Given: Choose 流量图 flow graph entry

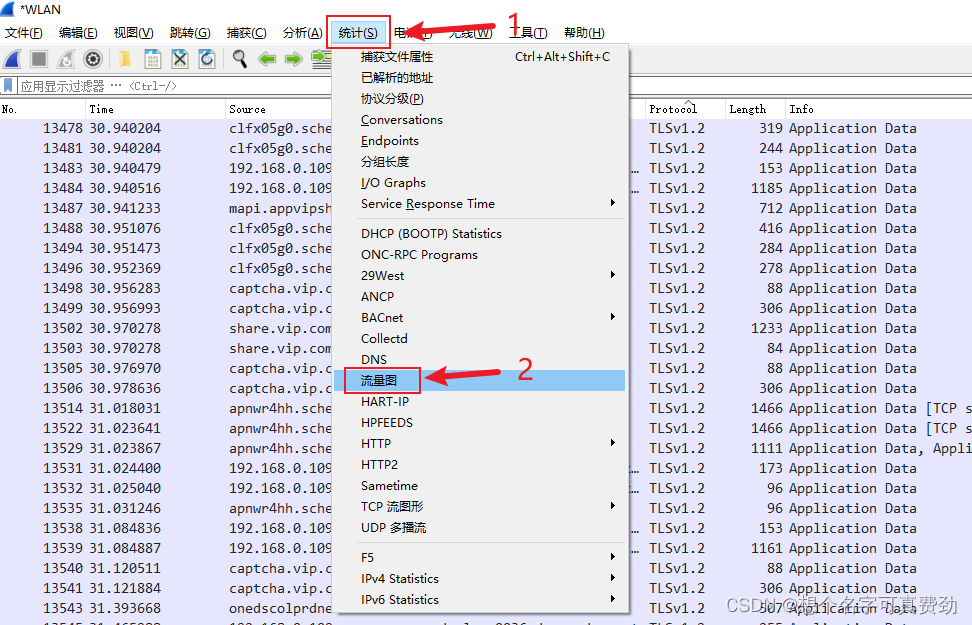Looking at the screenshot, I should 480,381.
